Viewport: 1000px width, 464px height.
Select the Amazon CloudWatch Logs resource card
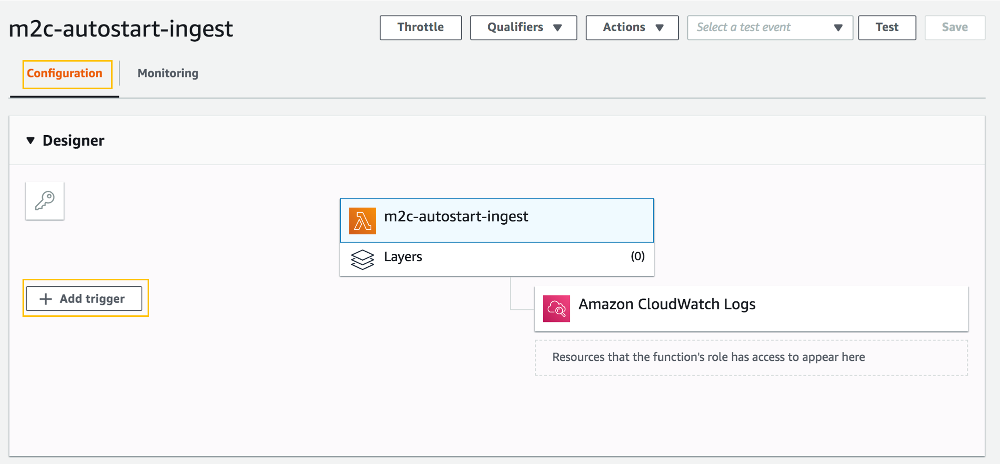coord(751,308)
